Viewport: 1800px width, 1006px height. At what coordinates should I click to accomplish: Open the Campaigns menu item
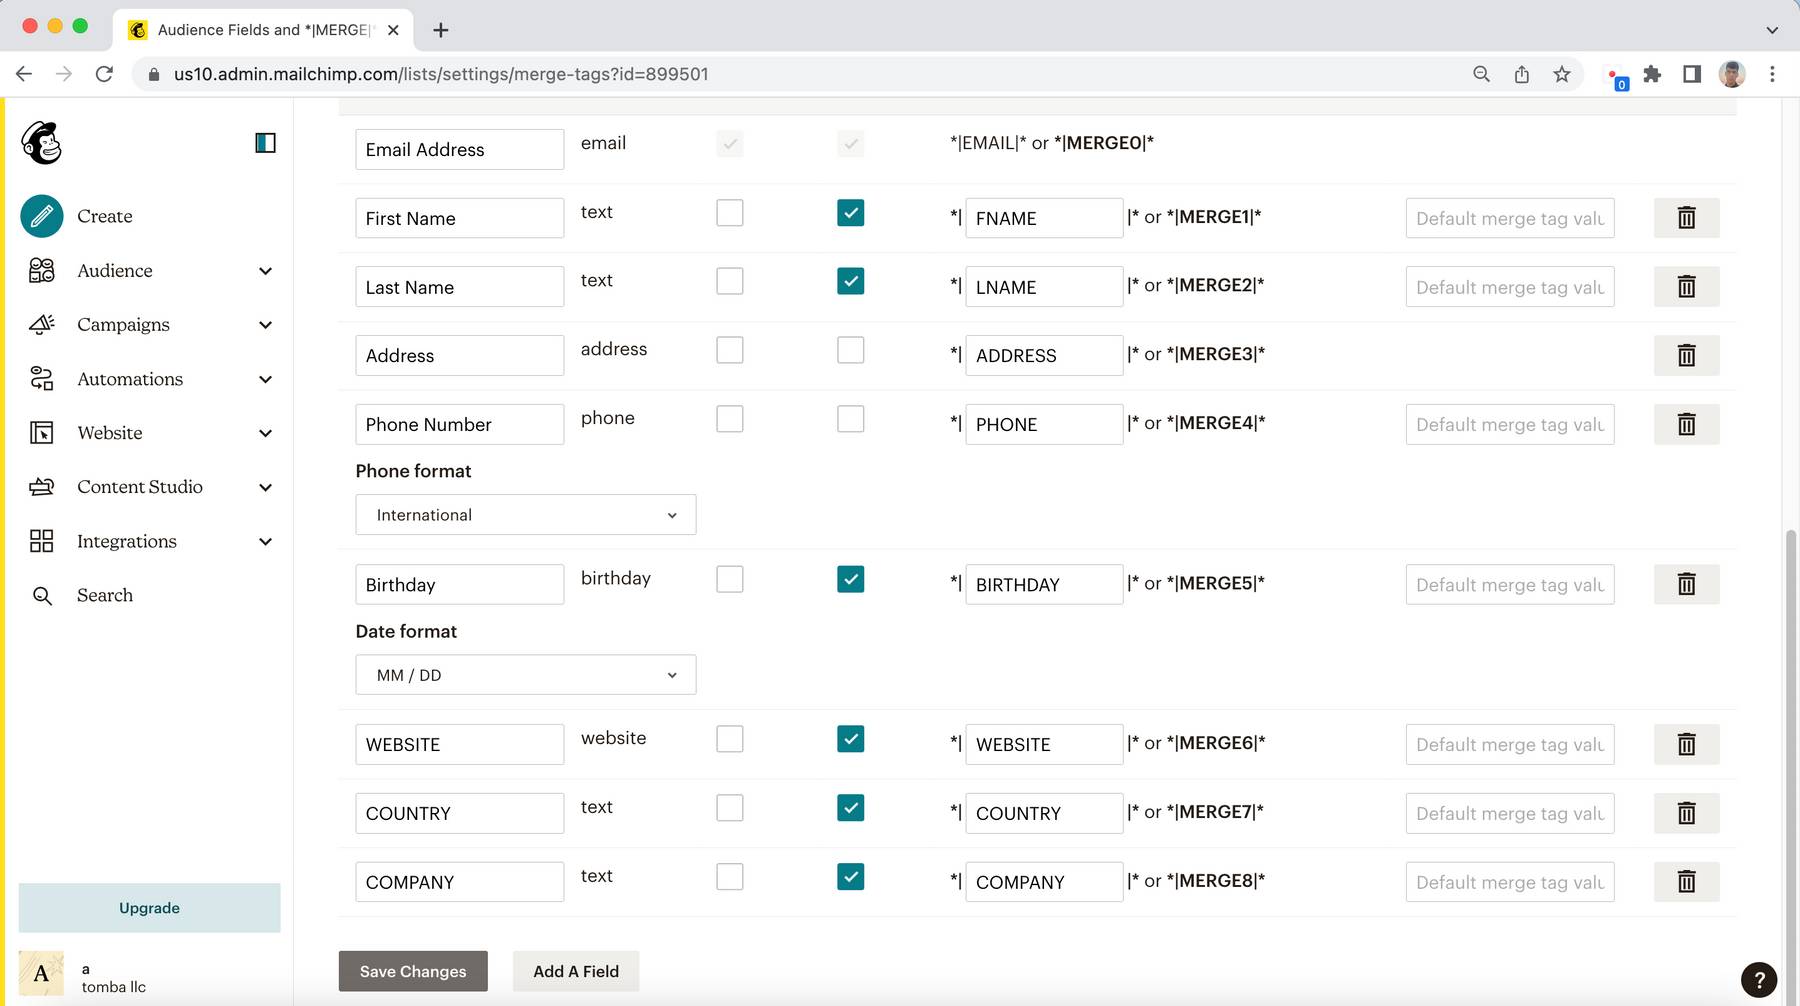point(123,324)
